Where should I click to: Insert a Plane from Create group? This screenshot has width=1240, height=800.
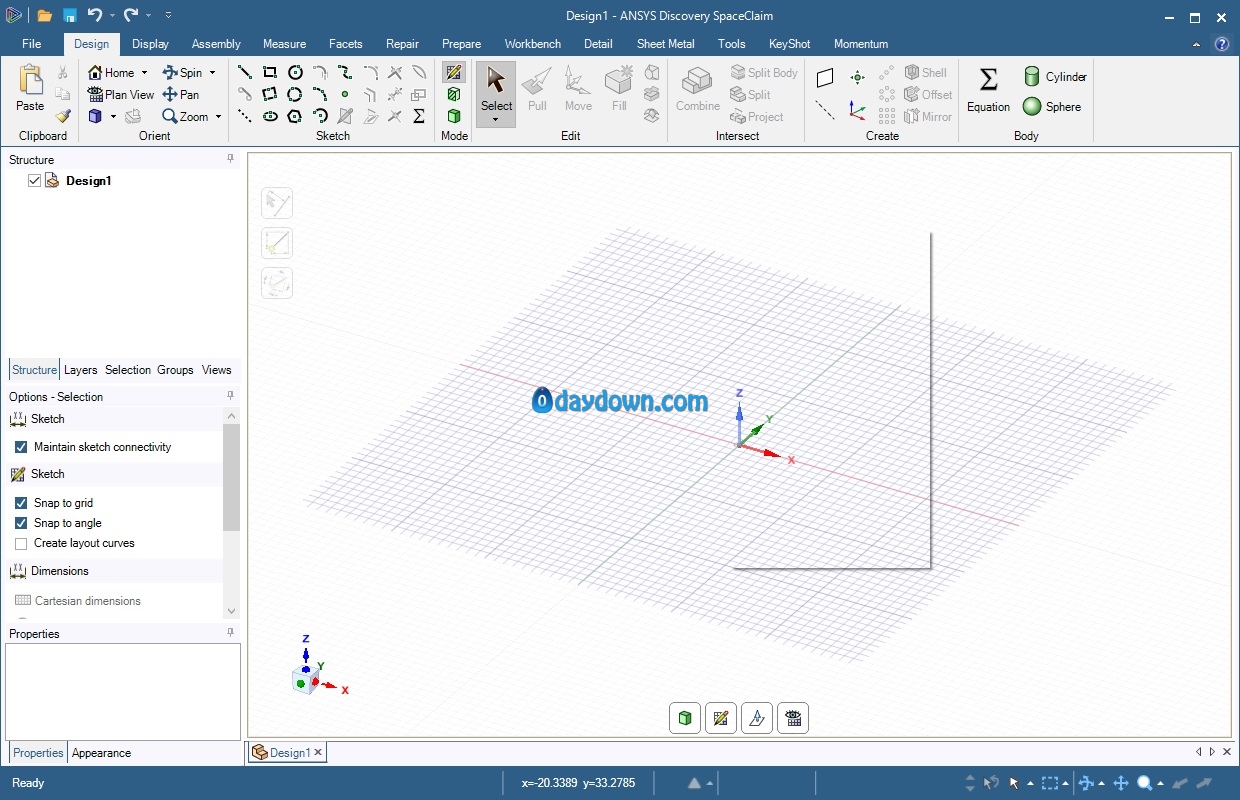pyautogui.click(x=825, y=77)
